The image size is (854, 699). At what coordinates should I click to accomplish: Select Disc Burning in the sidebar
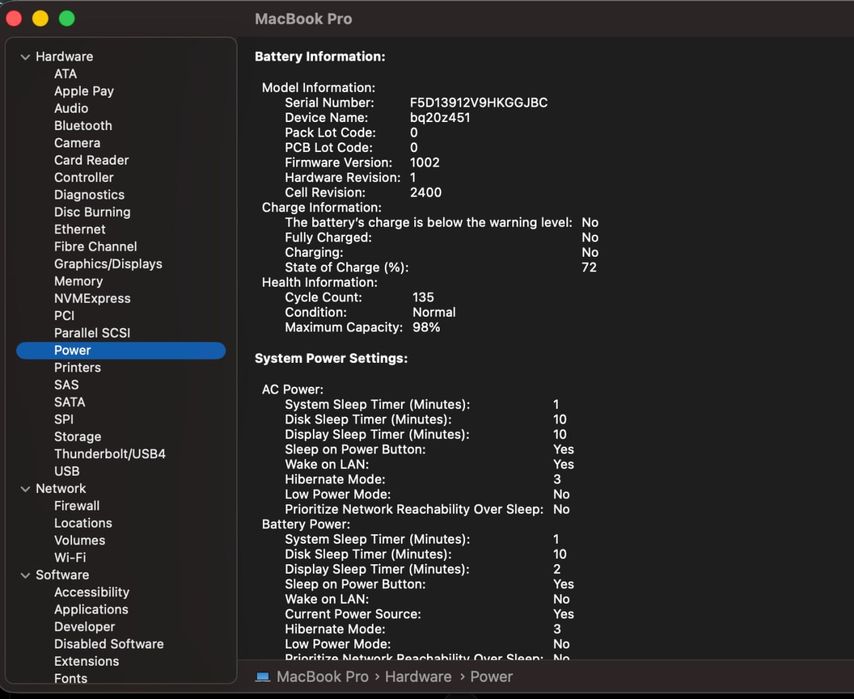[x=92, y=212]
